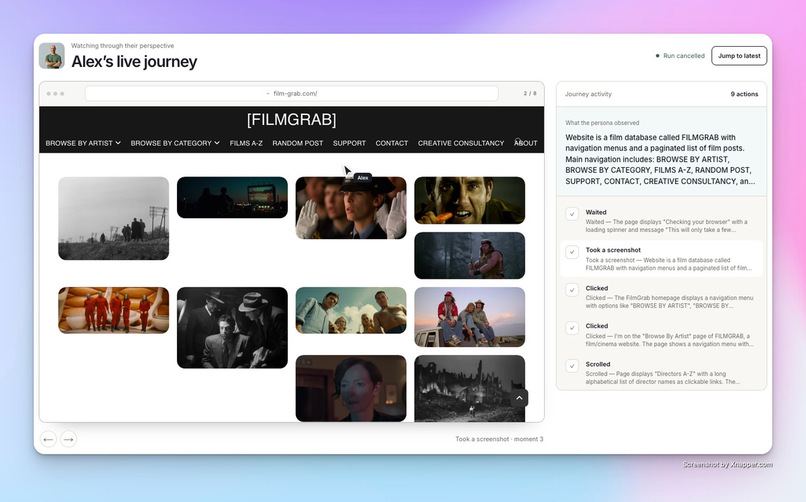This screenshot has height=502, width=806.
Task: Toggle check icon for Waited action
Action: pyautogui.click(x=572, y=214)
